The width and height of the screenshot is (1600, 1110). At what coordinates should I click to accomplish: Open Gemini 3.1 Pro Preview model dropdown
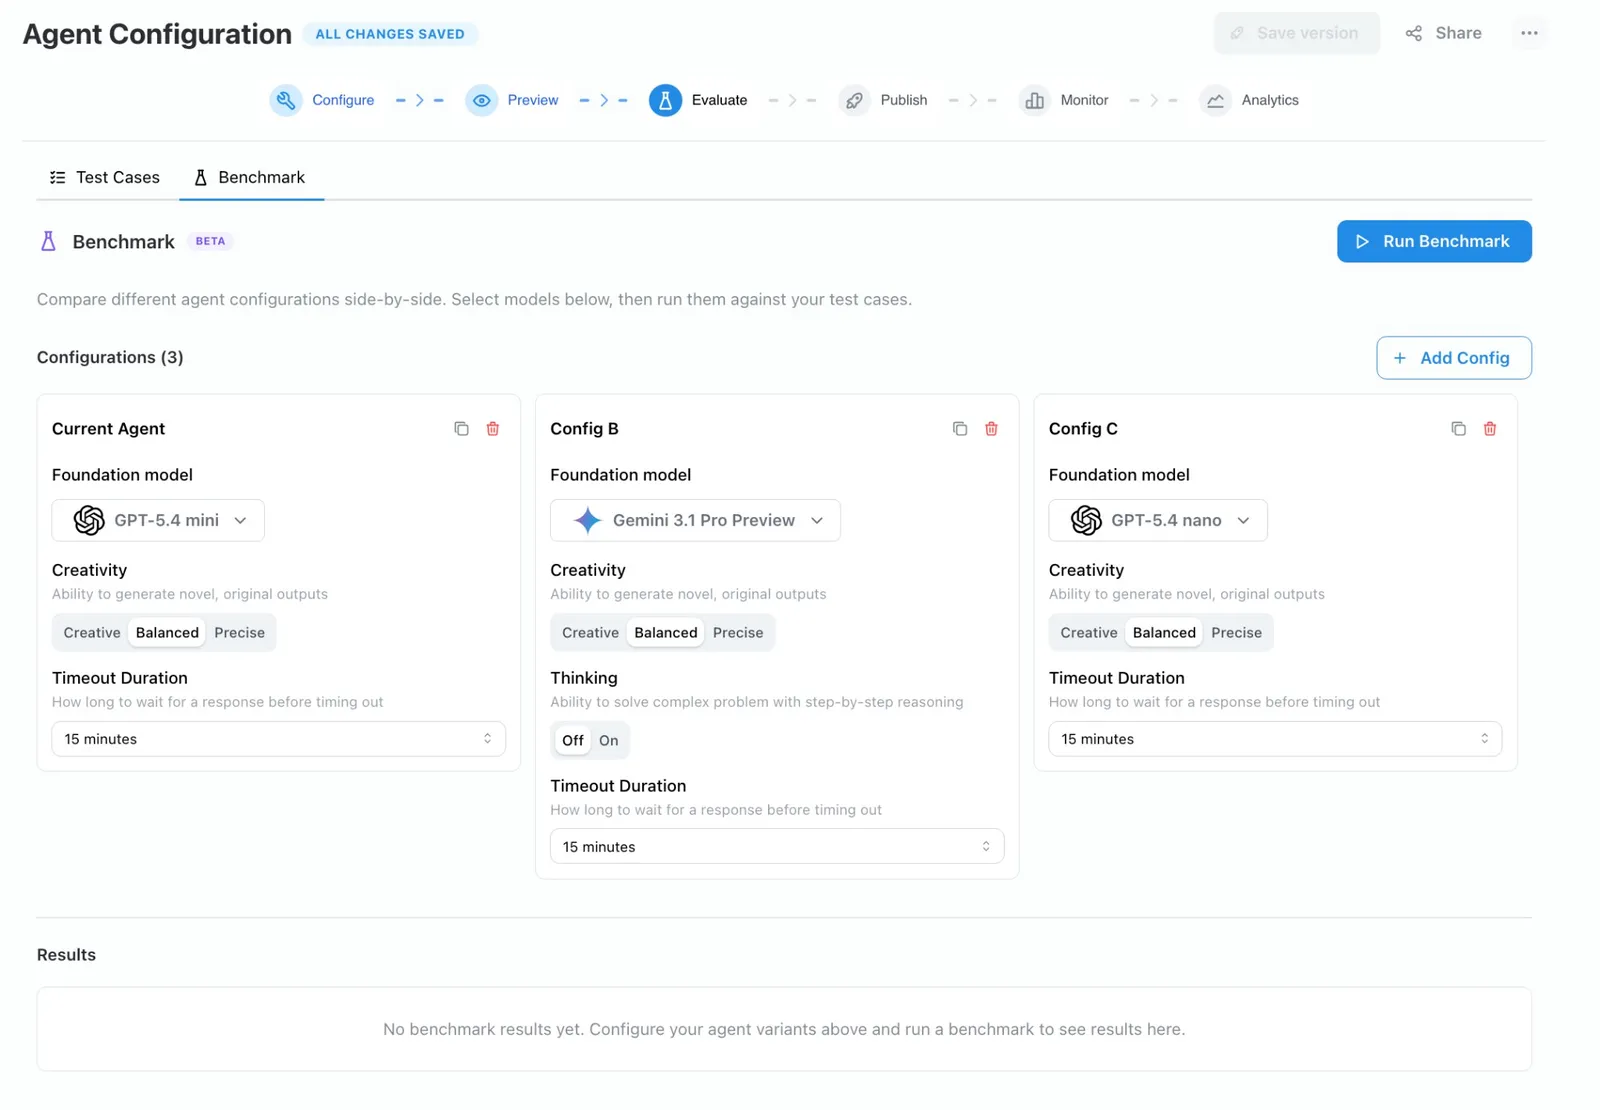(x=695, y=520)
